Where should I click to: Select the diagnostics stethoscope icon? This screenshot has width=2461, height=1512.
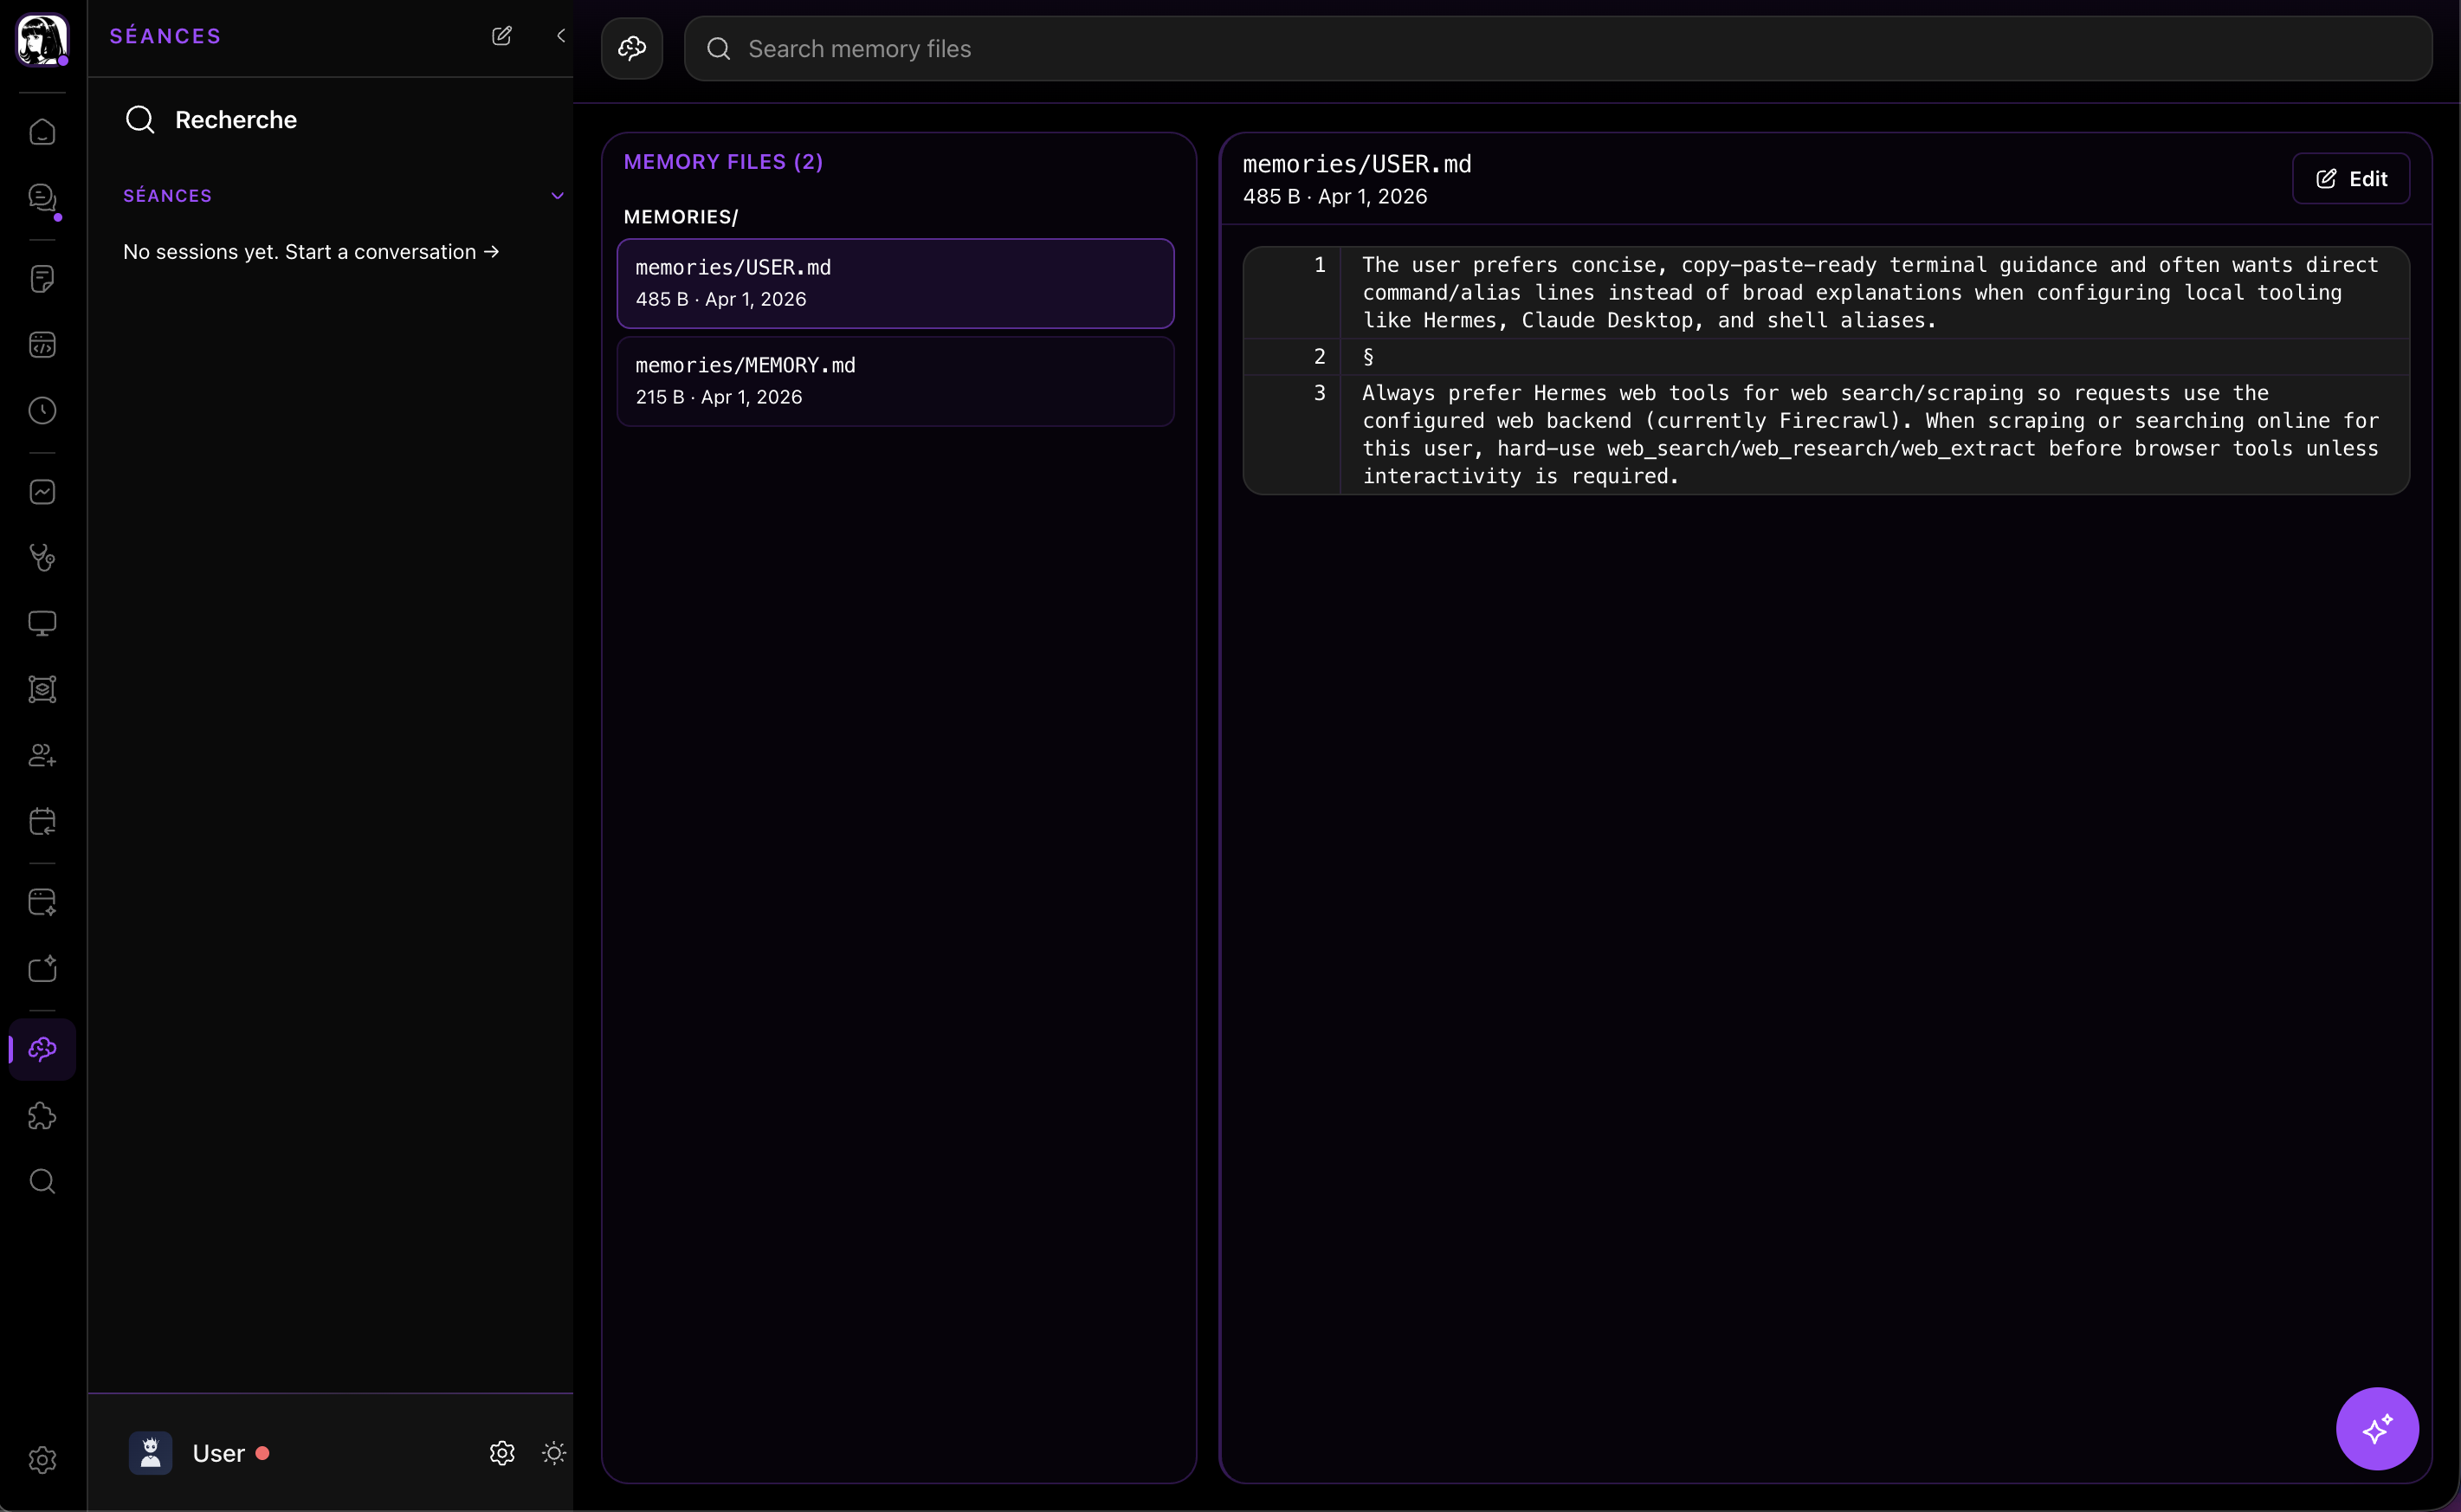point(42,557)
